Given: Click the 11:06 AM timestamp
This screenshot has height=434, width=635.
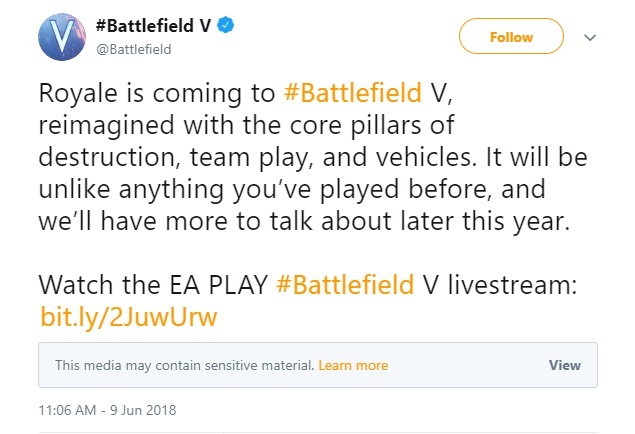Looking at the screenshot, I should coord(68,409).
